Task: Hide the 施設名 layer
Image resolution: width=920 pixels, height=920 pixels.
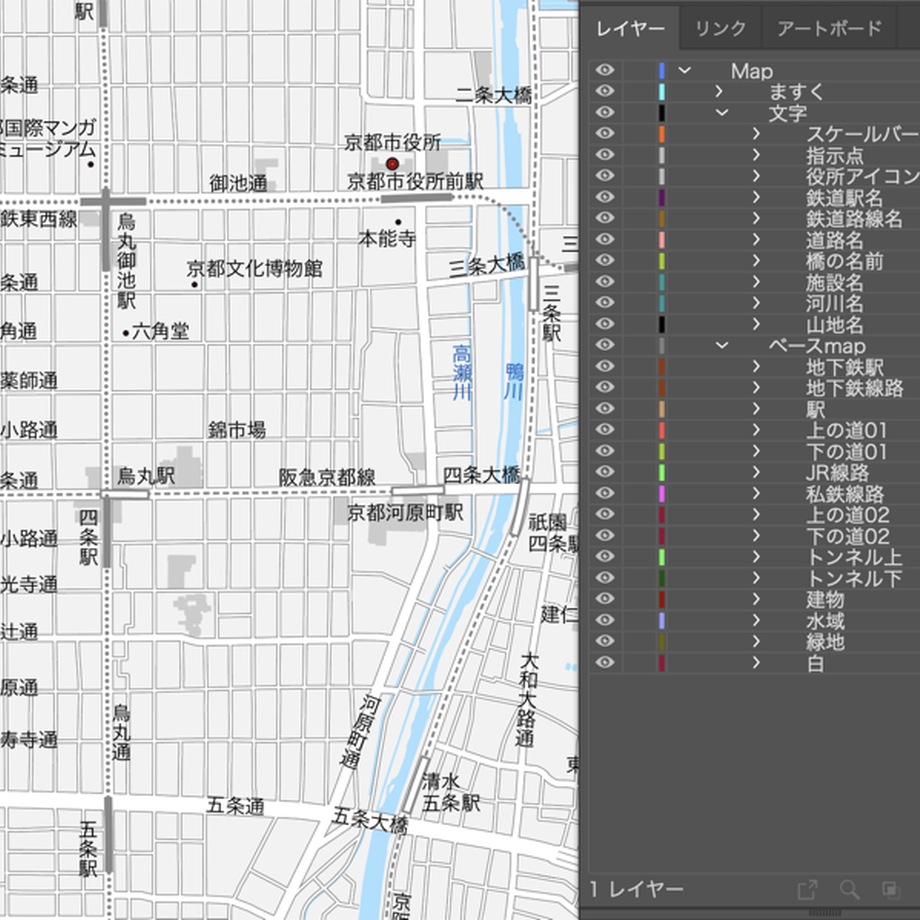Action: tap(605, 281)
